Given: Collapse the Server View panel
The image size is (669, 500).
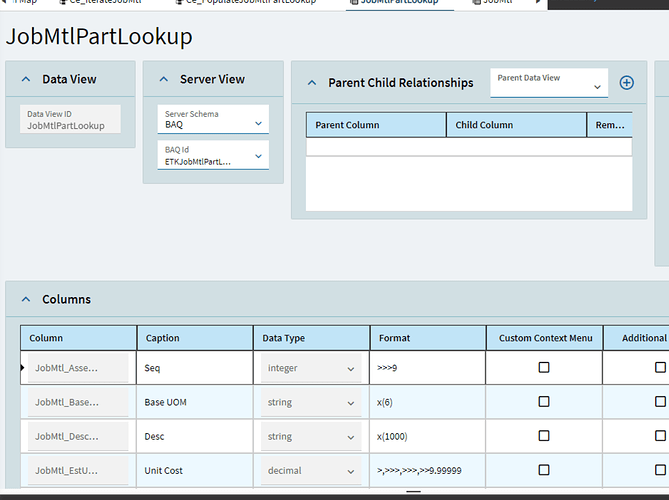Looking at the screenshot, I should (164, 80).
